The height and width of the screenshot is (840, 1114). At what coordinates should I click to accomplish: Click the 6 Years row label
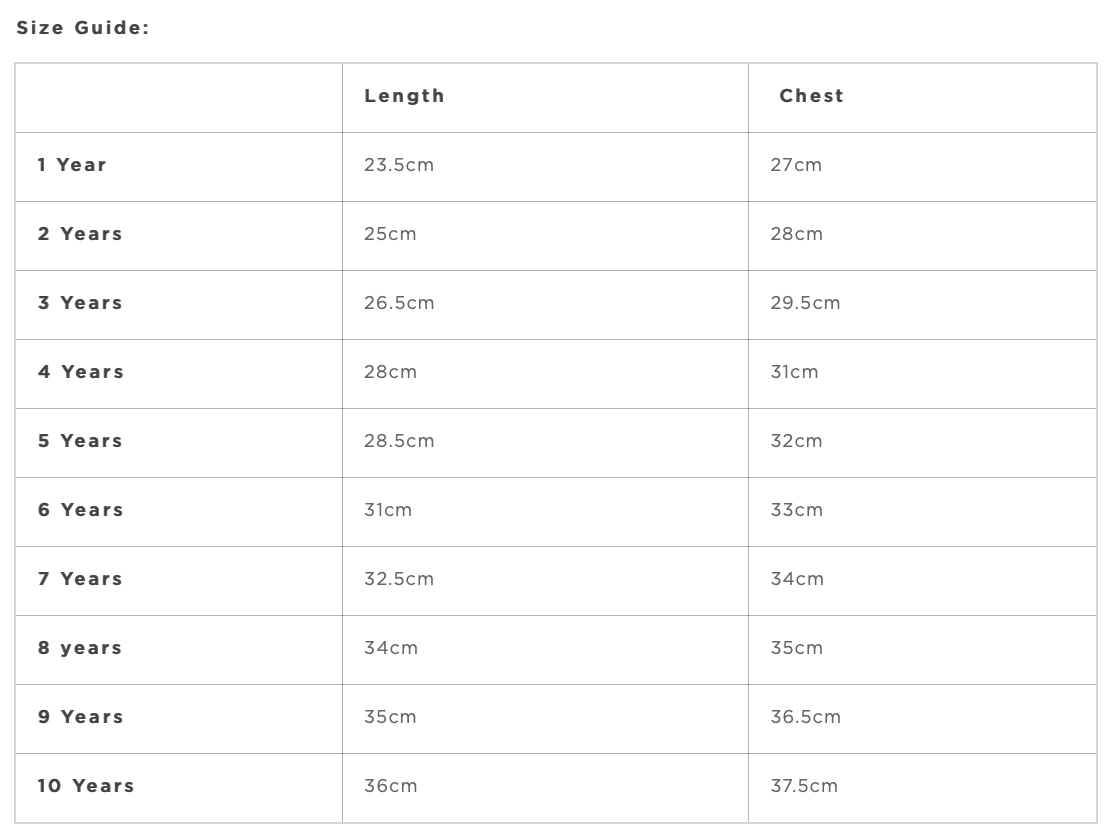[x=80, y=510]
